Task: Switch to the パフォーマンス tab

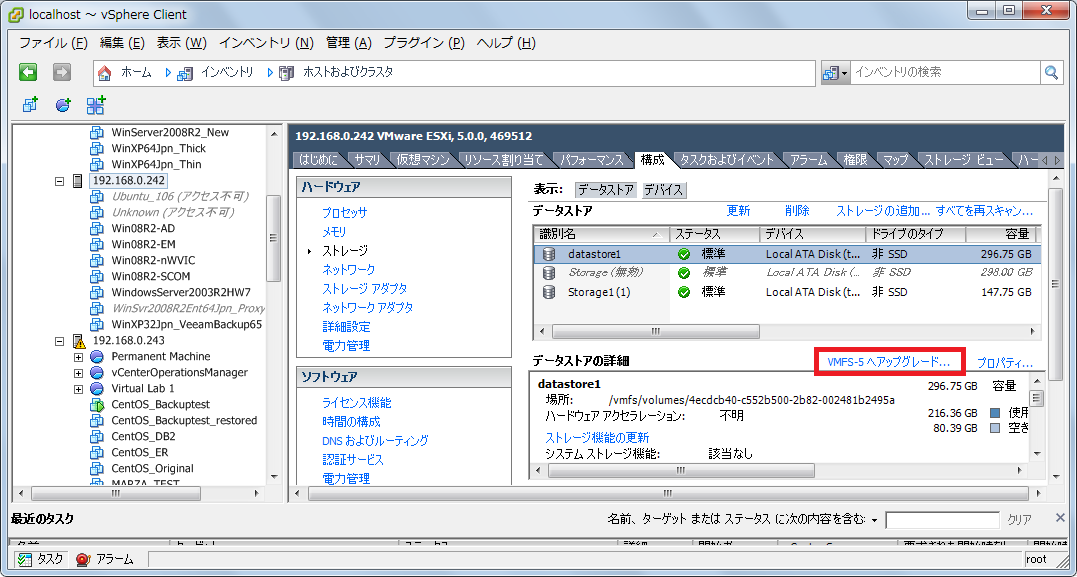Action: click(591, 160)
